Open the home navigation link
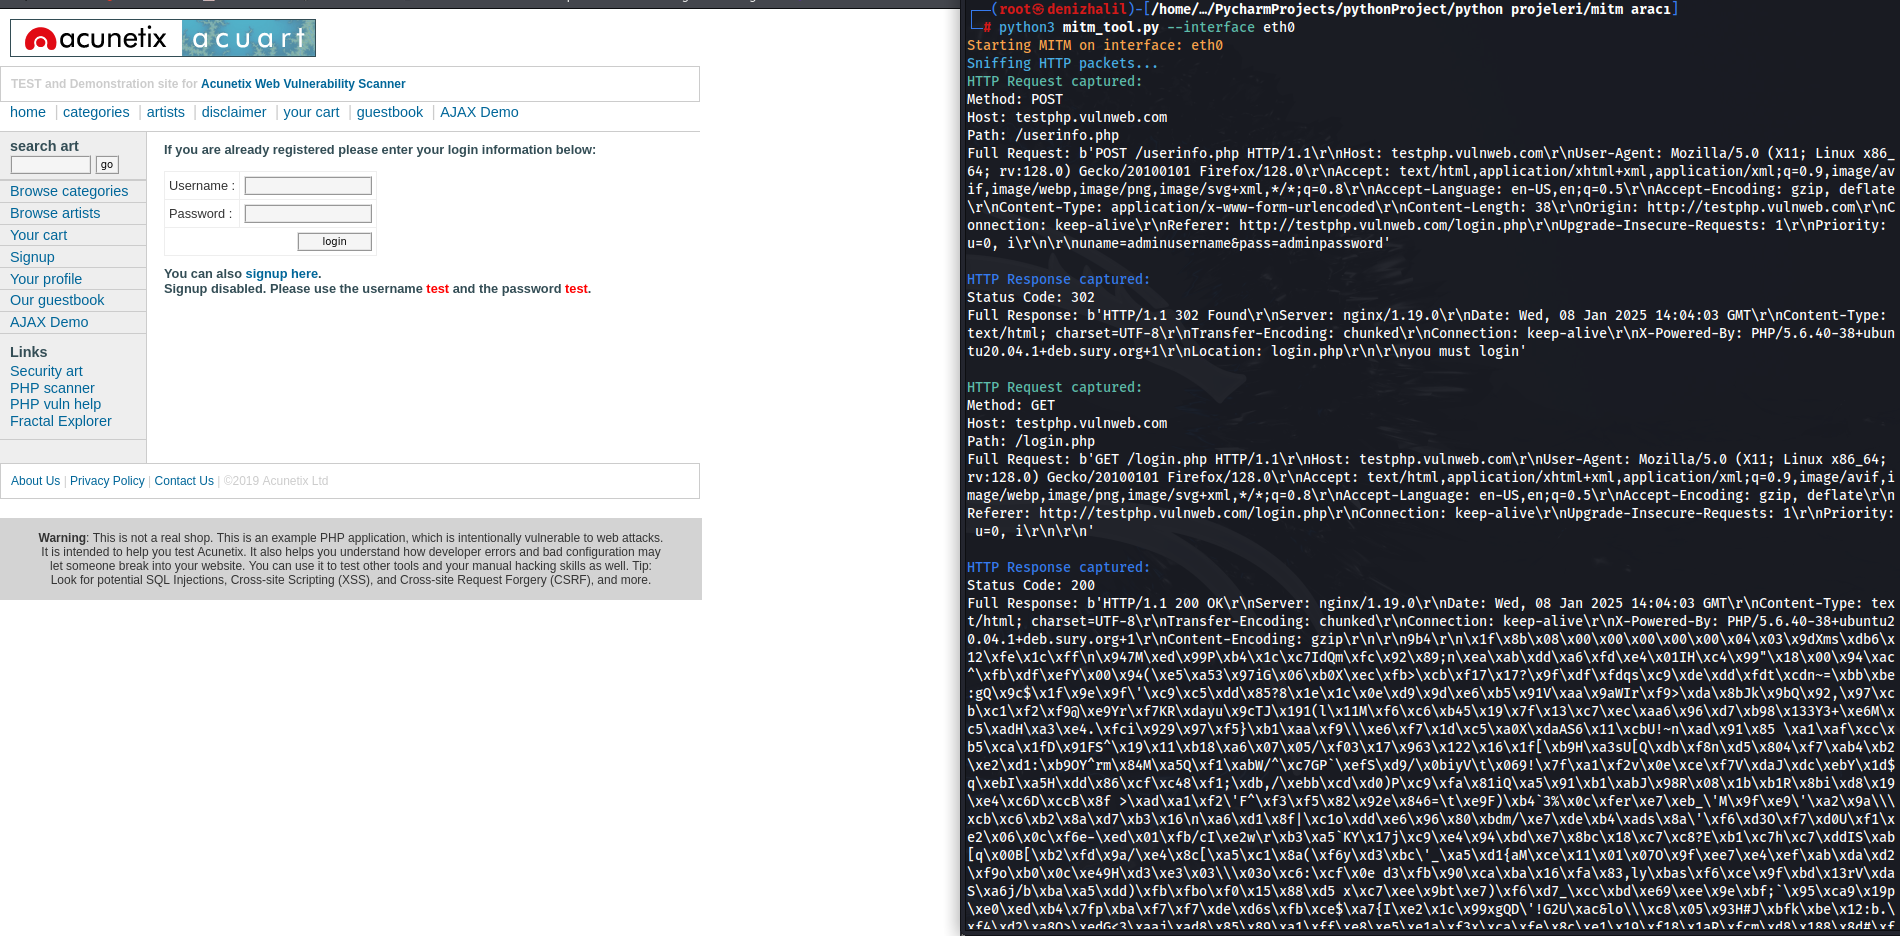 28,112
